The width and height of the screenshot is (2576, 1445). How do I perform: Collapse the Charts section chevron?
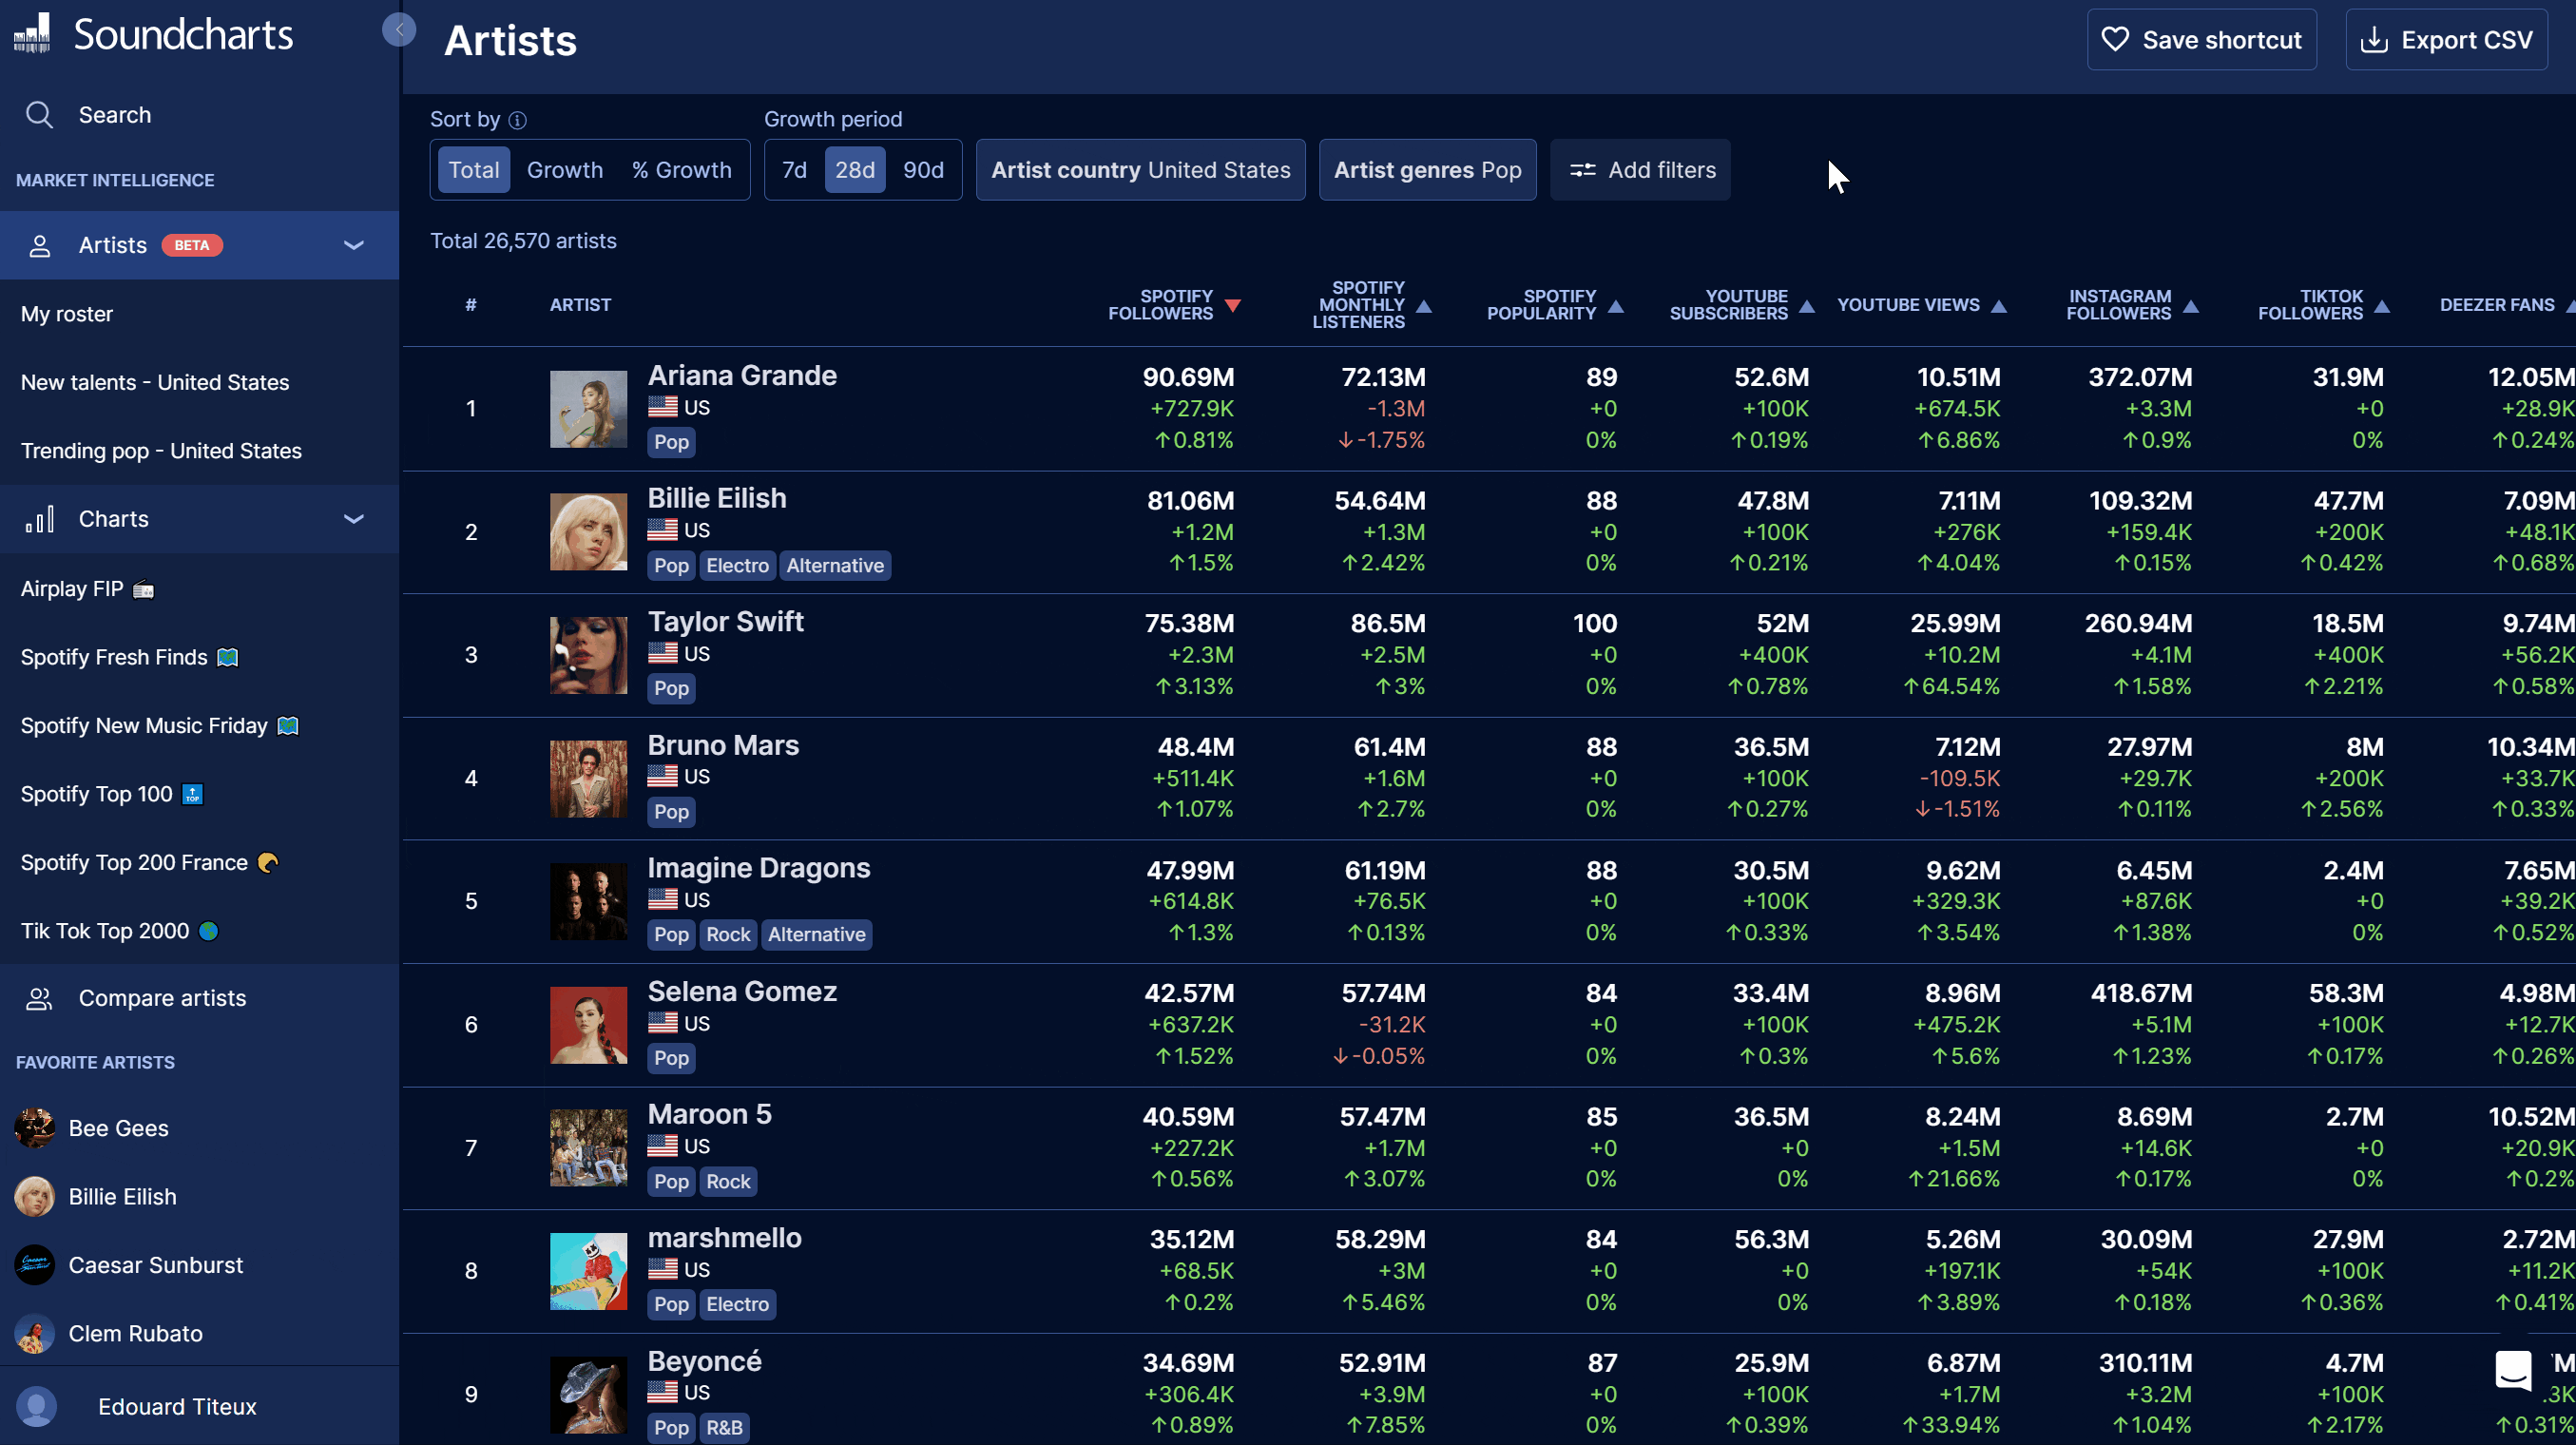pyautogui.click(x=354, y=519)
